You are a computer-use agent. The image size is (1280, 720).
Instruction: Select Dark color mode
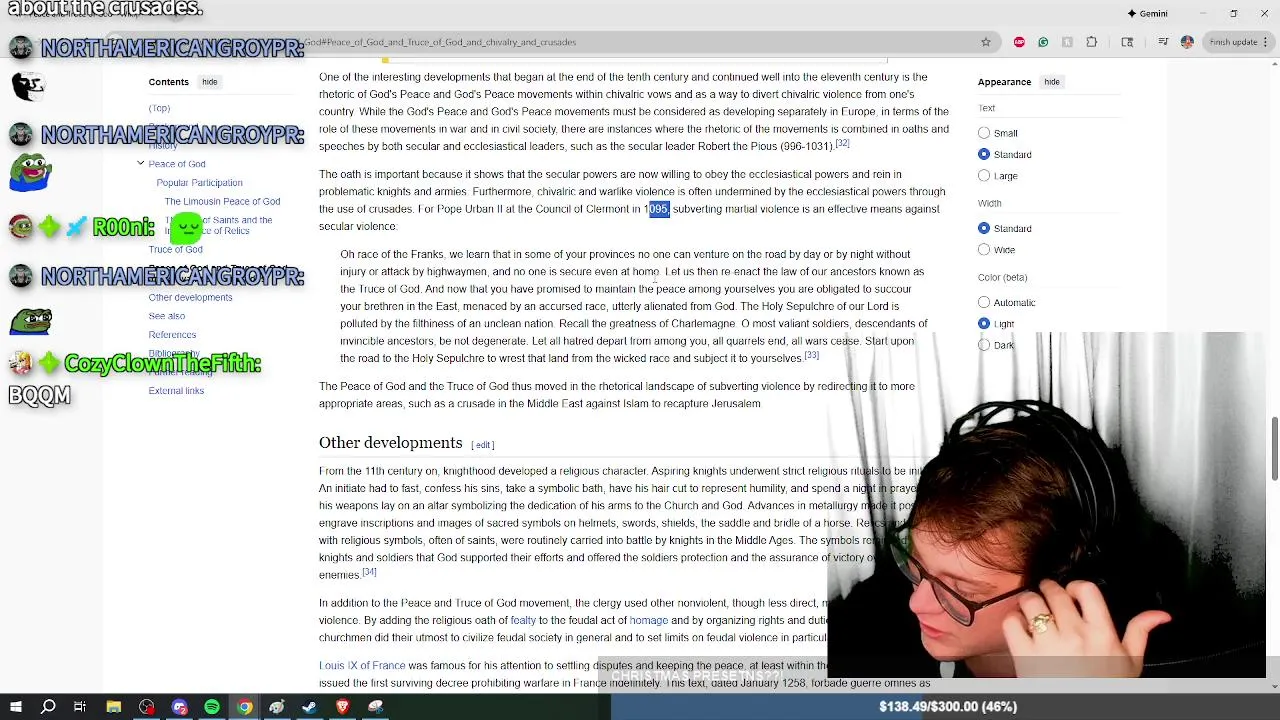pyautogui.click(x=984, y=345)
